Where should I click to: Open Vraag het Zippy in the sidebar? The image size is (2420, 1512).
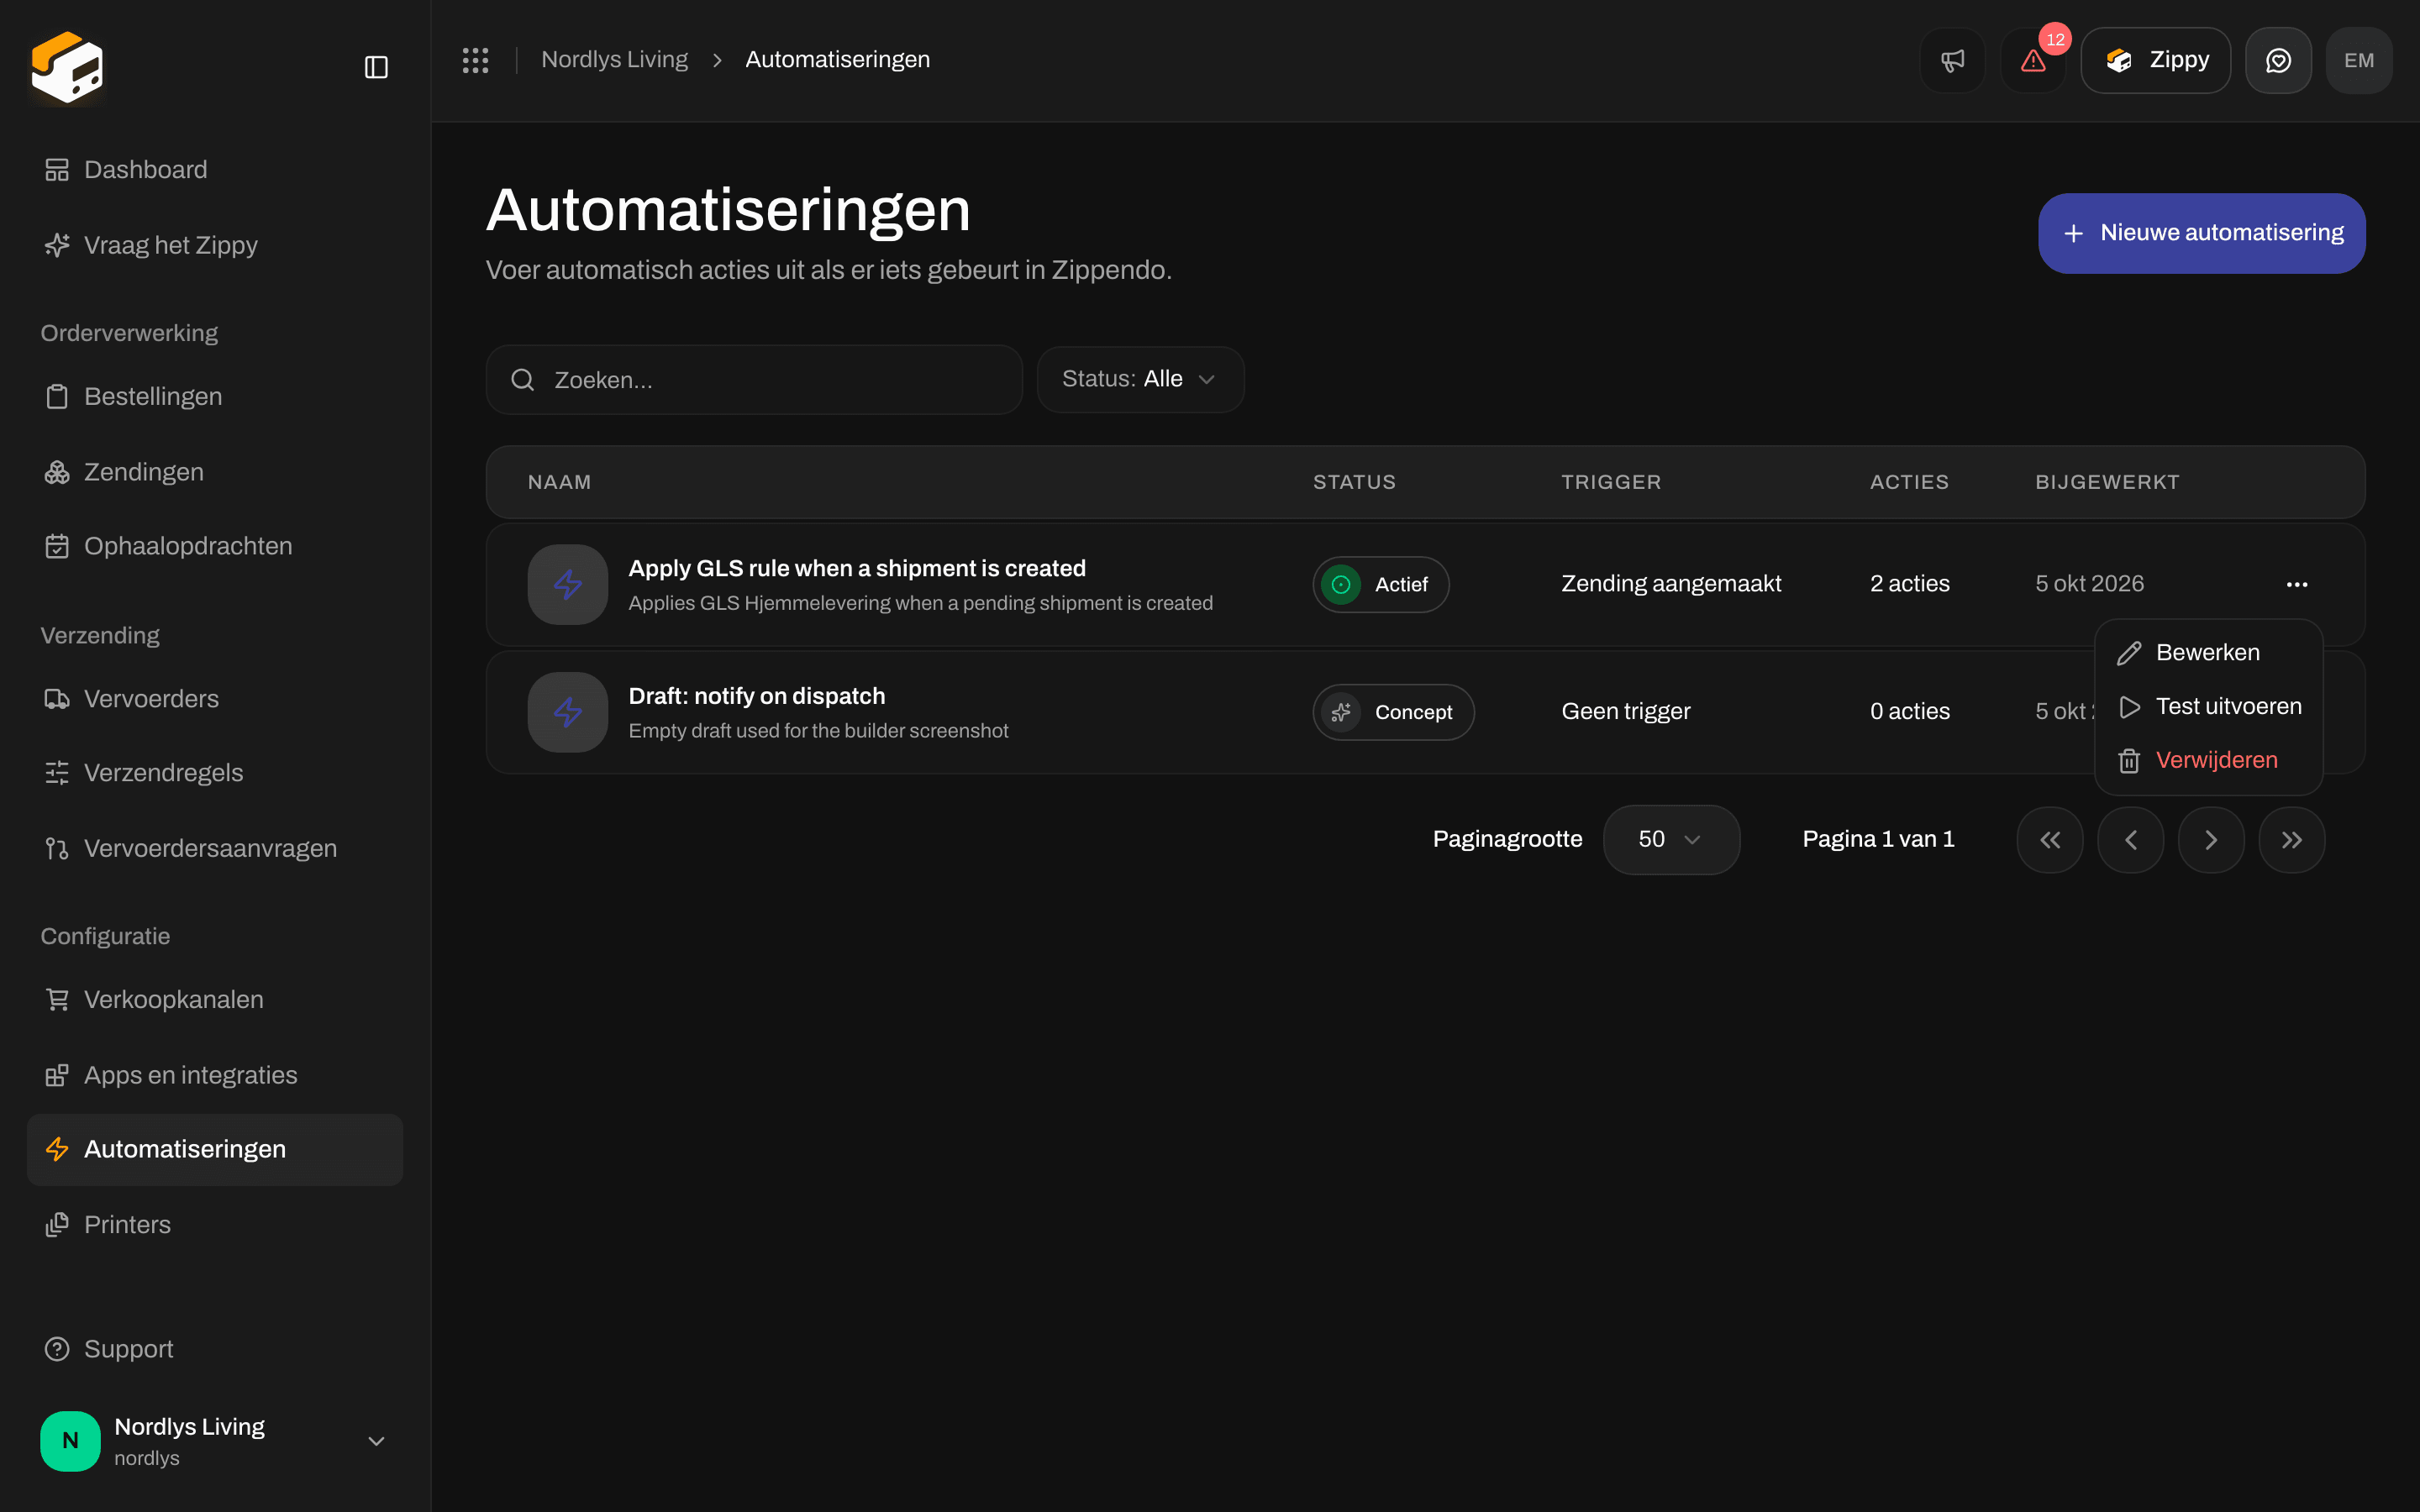[215, 245]
